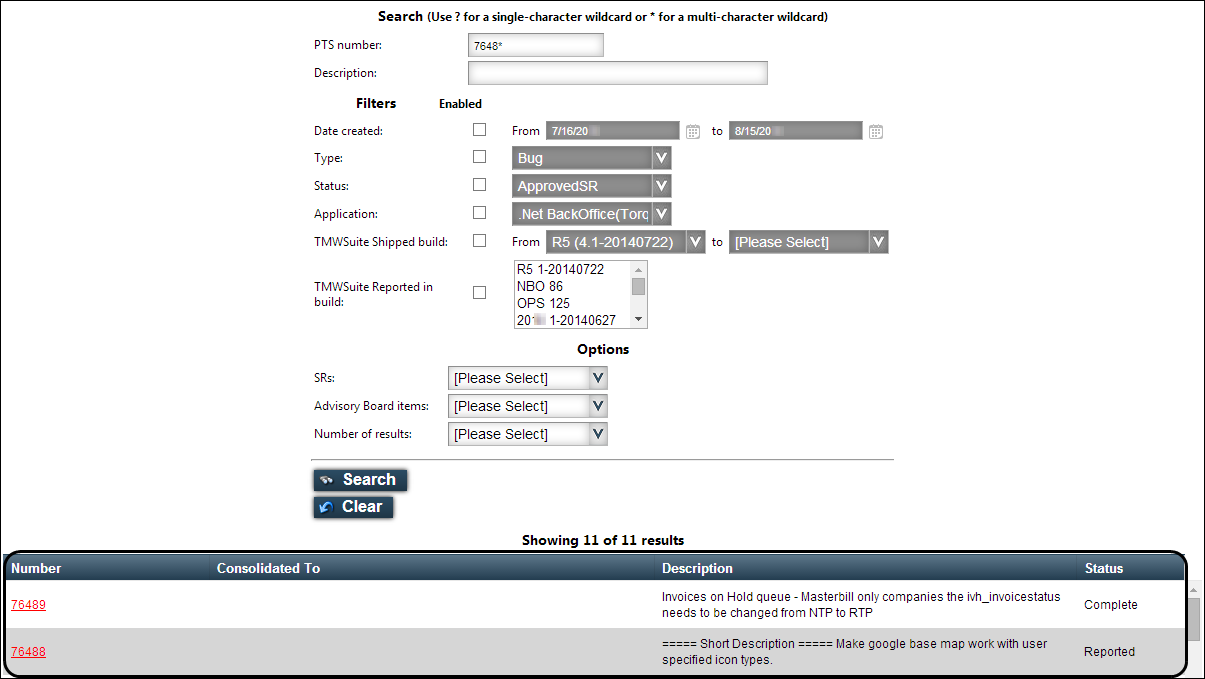Image resolution: width=1205 pixels, height=679 pixels.
Task: Click the Description input field
Action: pyautogui.click(x=617, y=73)
